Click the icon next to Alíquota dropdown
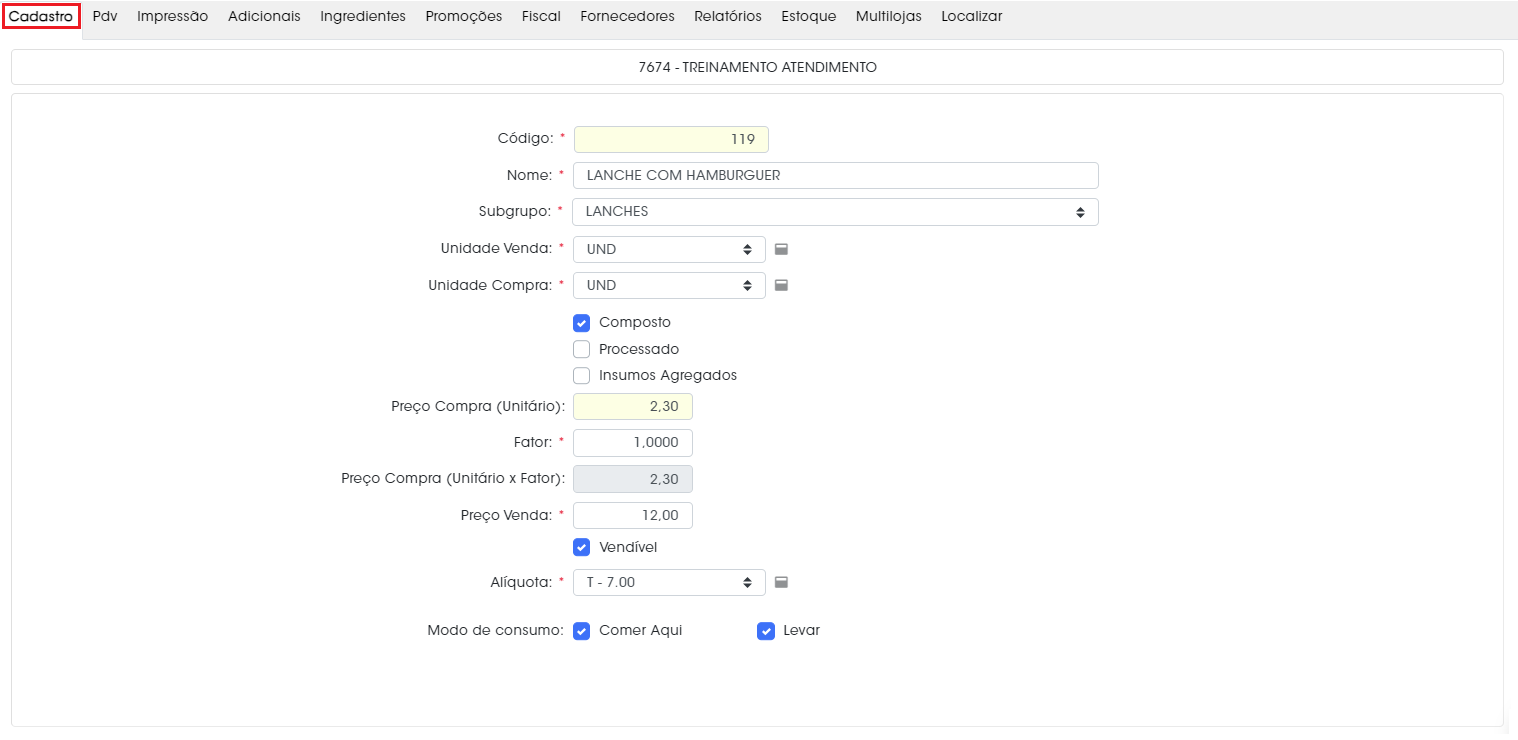 (782, 582)
